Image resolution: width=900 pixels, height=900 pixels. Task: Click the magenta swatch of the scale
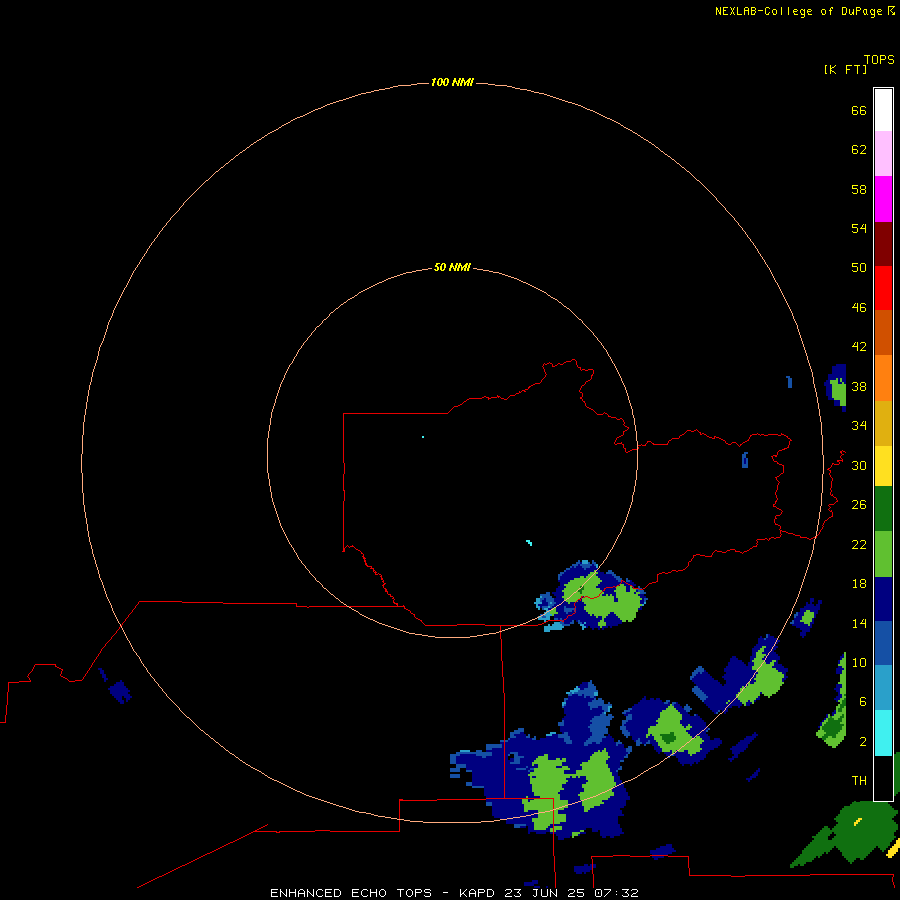click(x=883, y=199)
